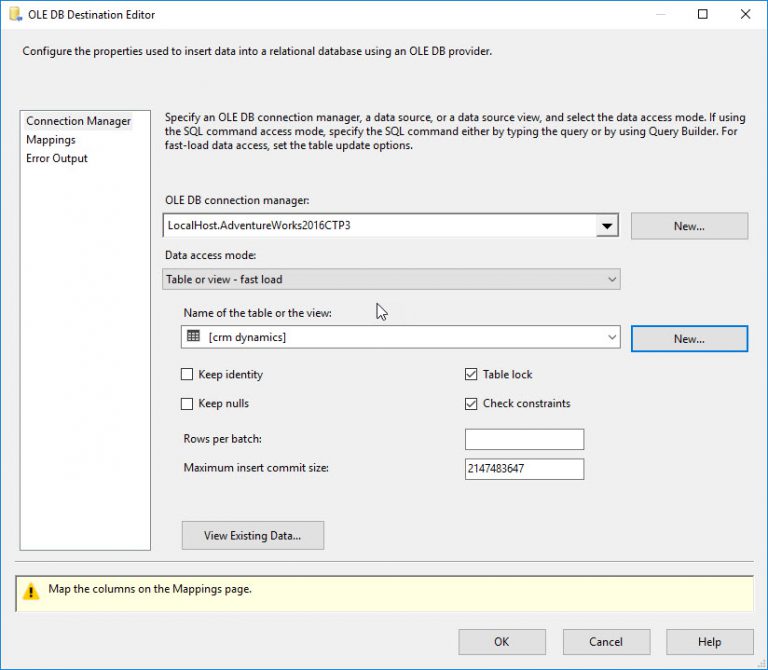Click New next to connection manager
Image resolution: width=768 pixels, height=670 pixels.
[x=689, y=226]
